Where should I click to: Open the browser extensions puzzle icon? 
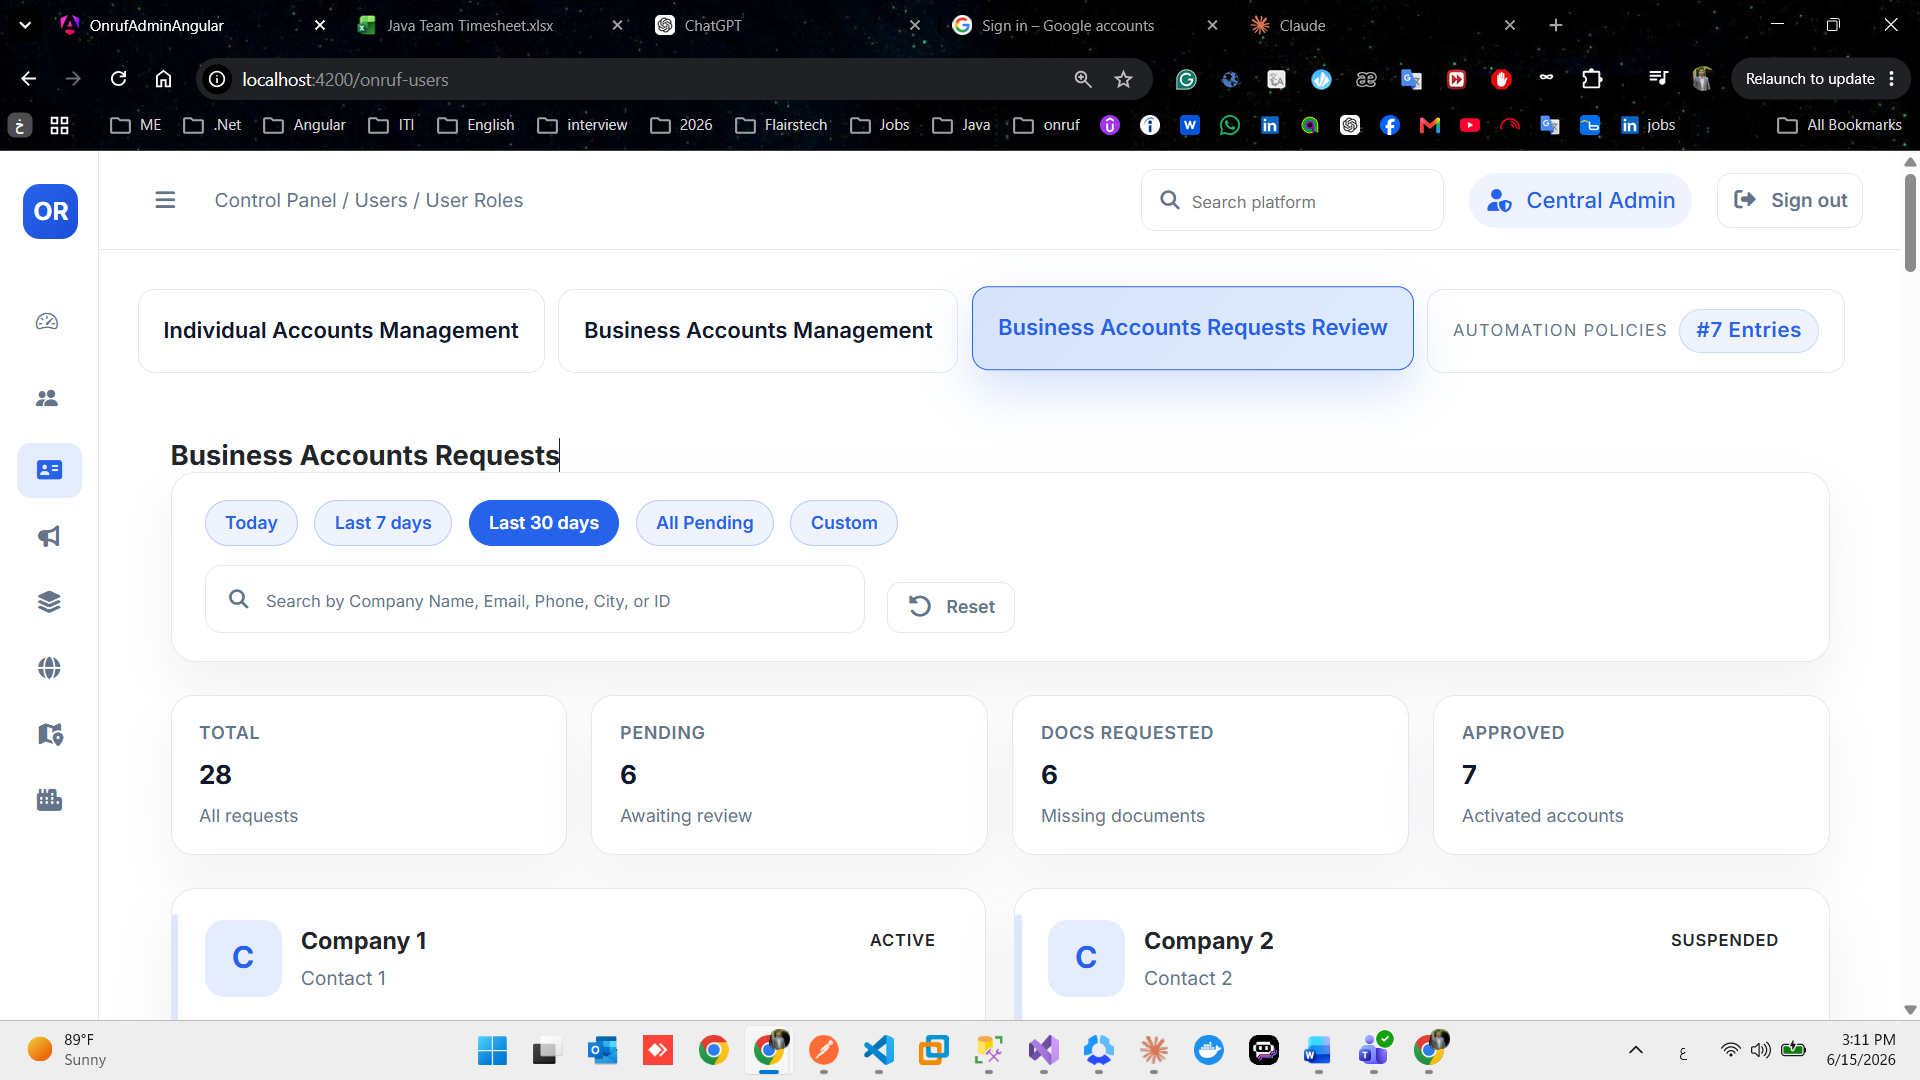tap(1592, 79)
